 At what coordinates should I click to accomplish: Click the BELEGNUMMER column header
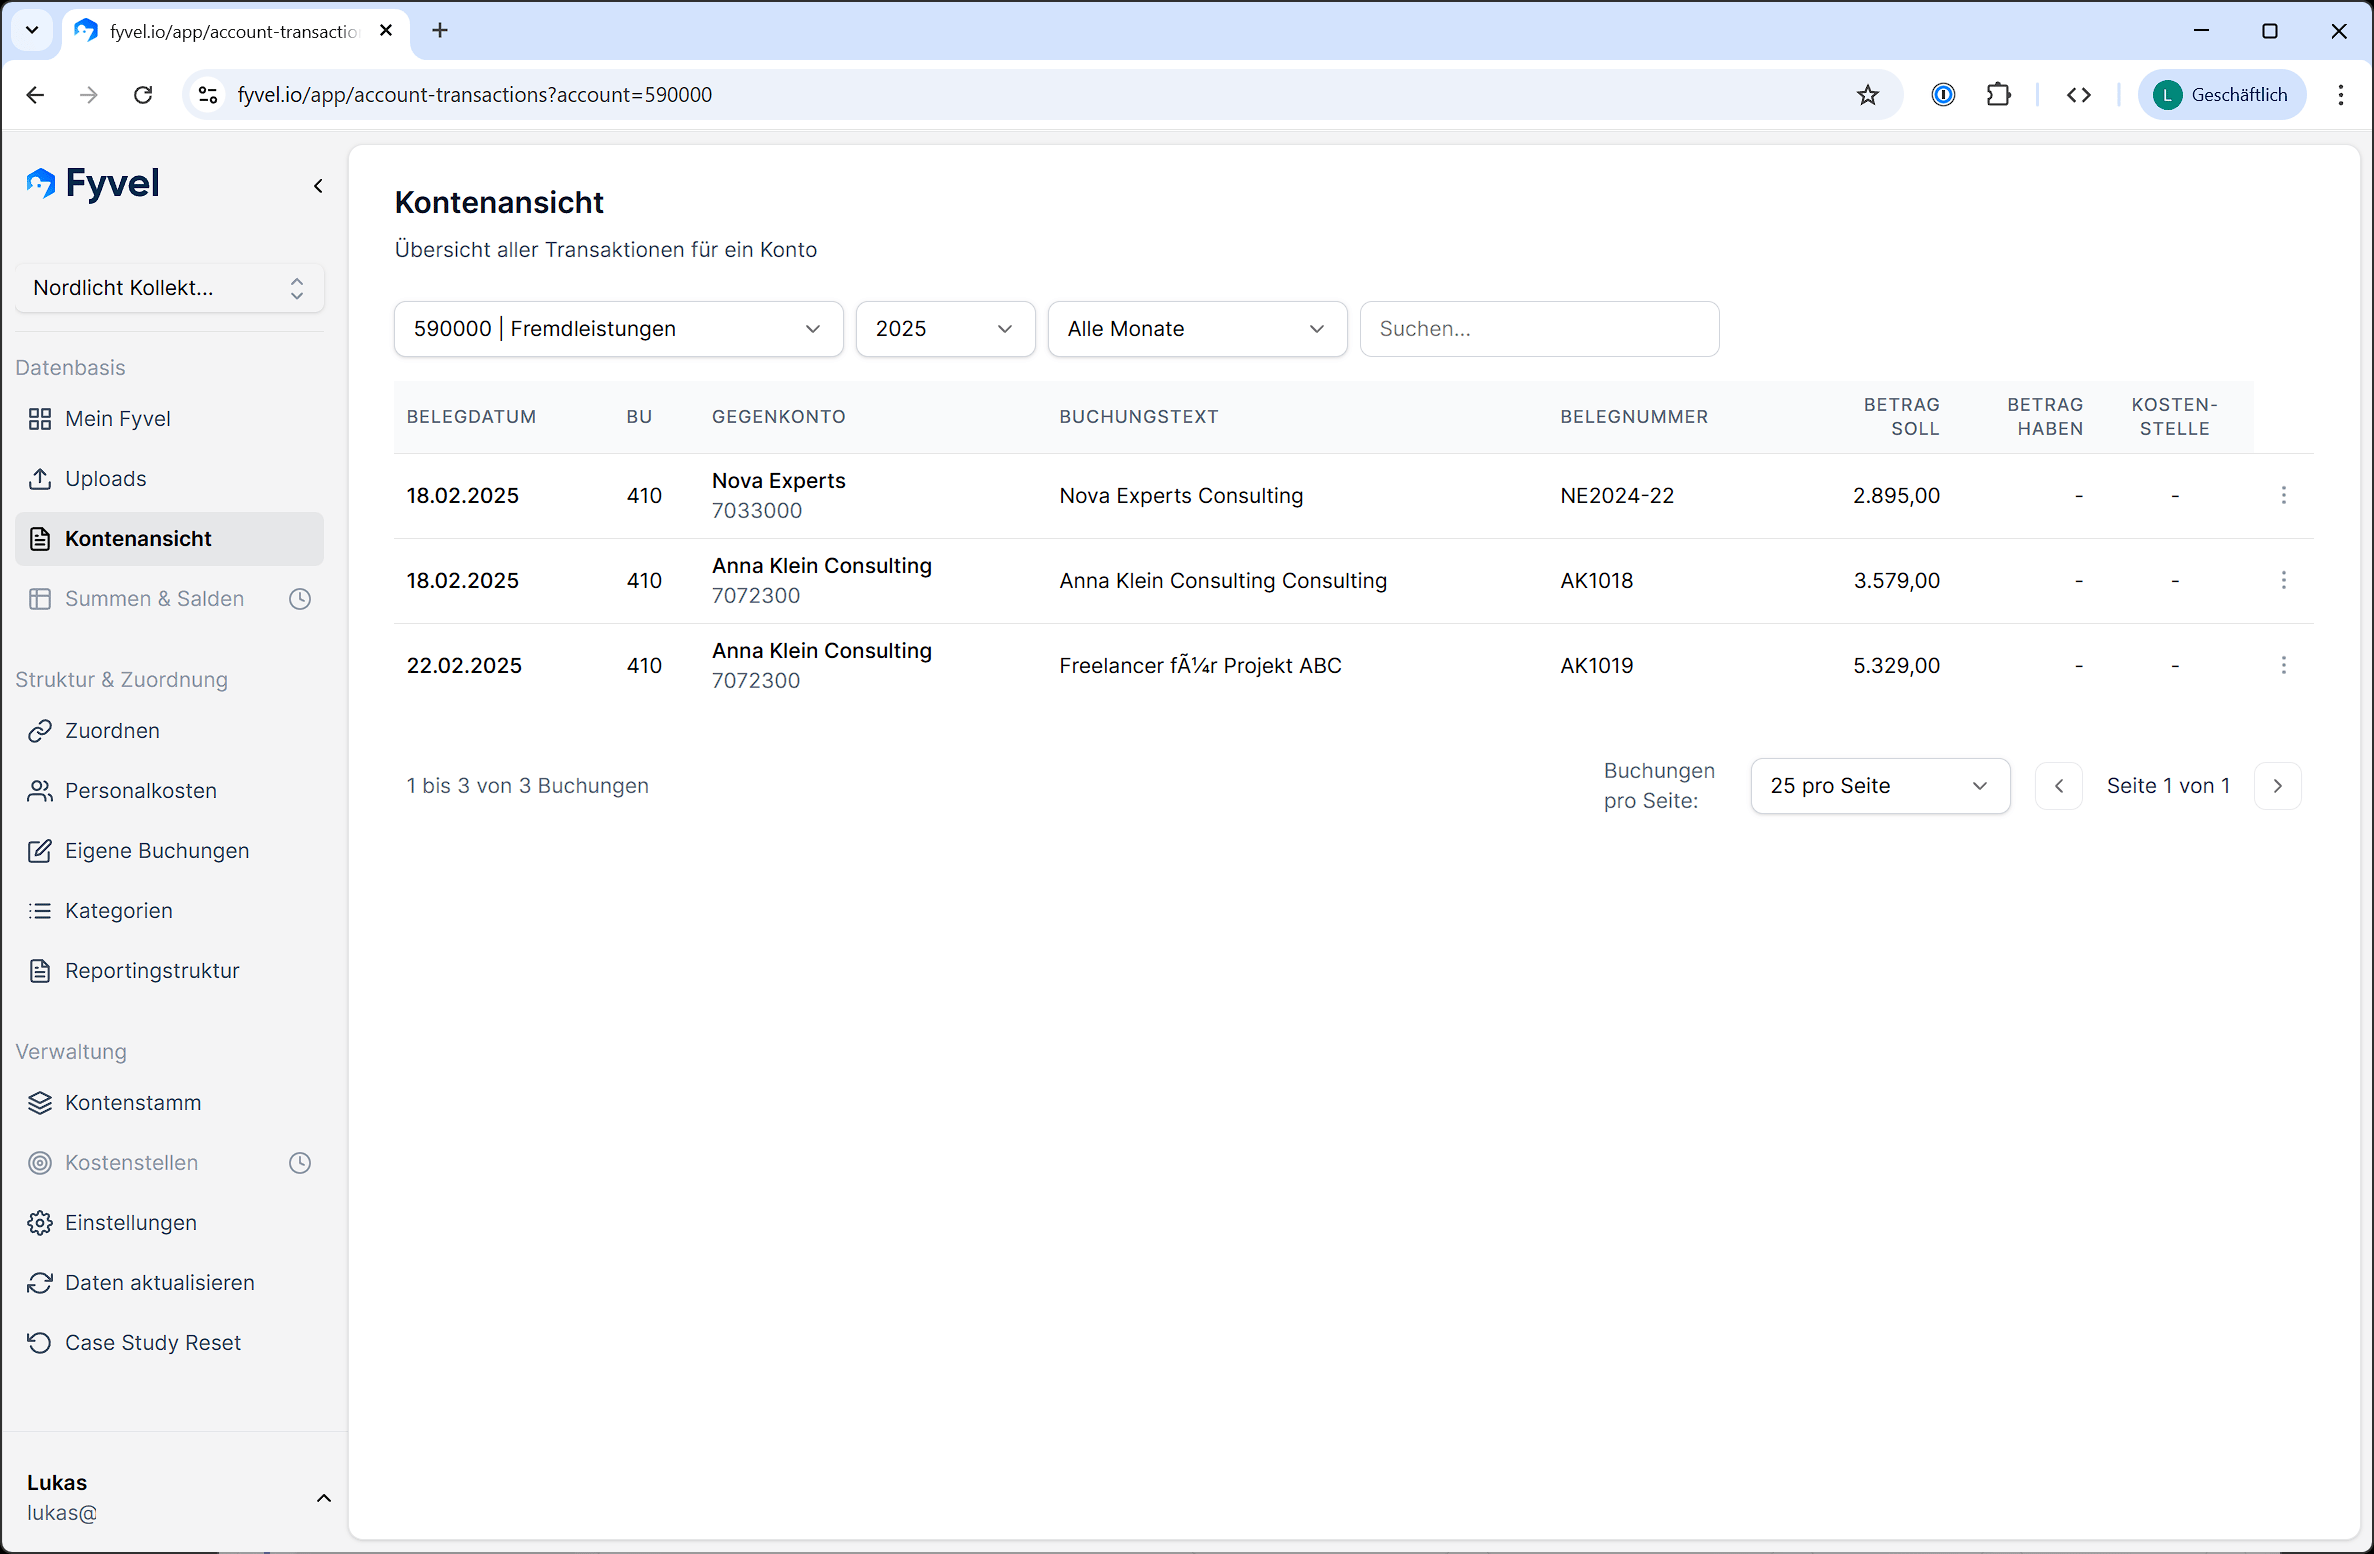point(1634,417)
